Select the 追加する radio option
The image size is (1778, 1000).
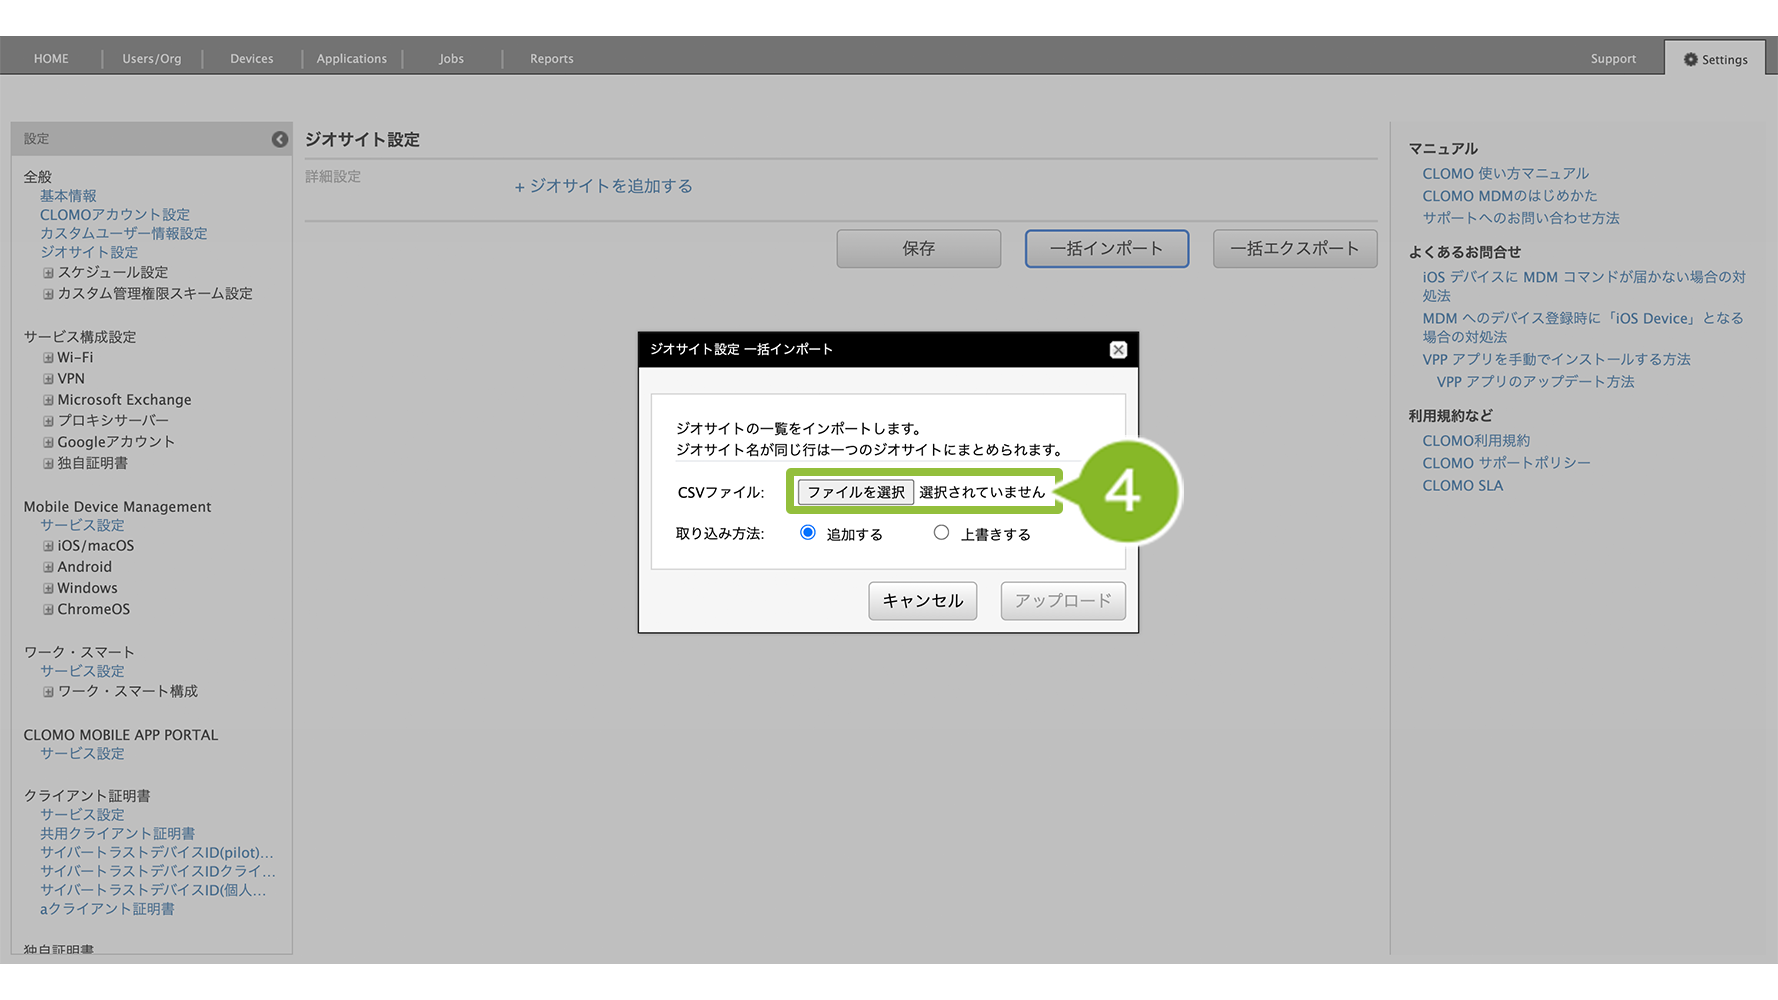[808, 533]
